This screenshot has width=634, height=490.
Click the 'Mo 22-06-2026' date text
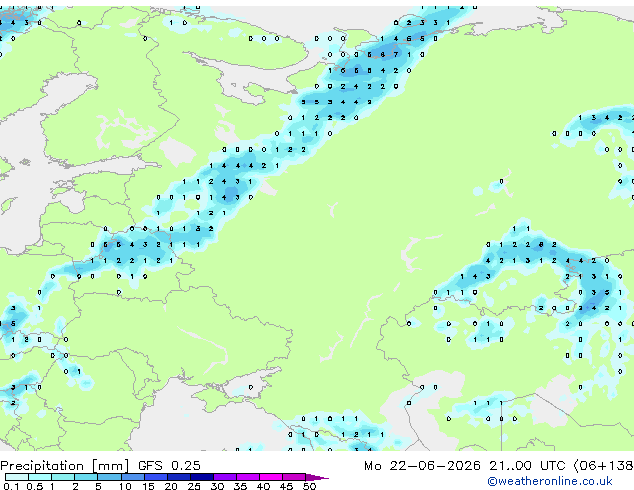422,465
